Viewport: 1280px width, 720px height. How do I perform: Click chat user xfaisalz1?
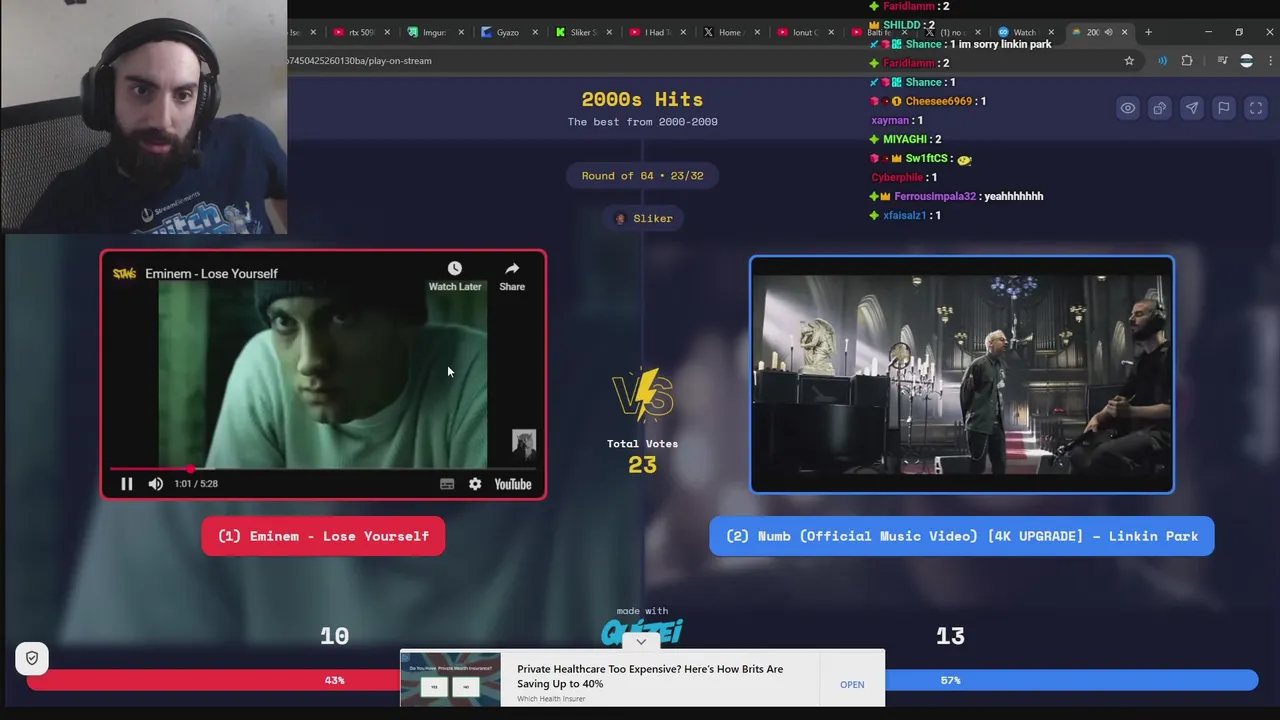click(904, 216)
